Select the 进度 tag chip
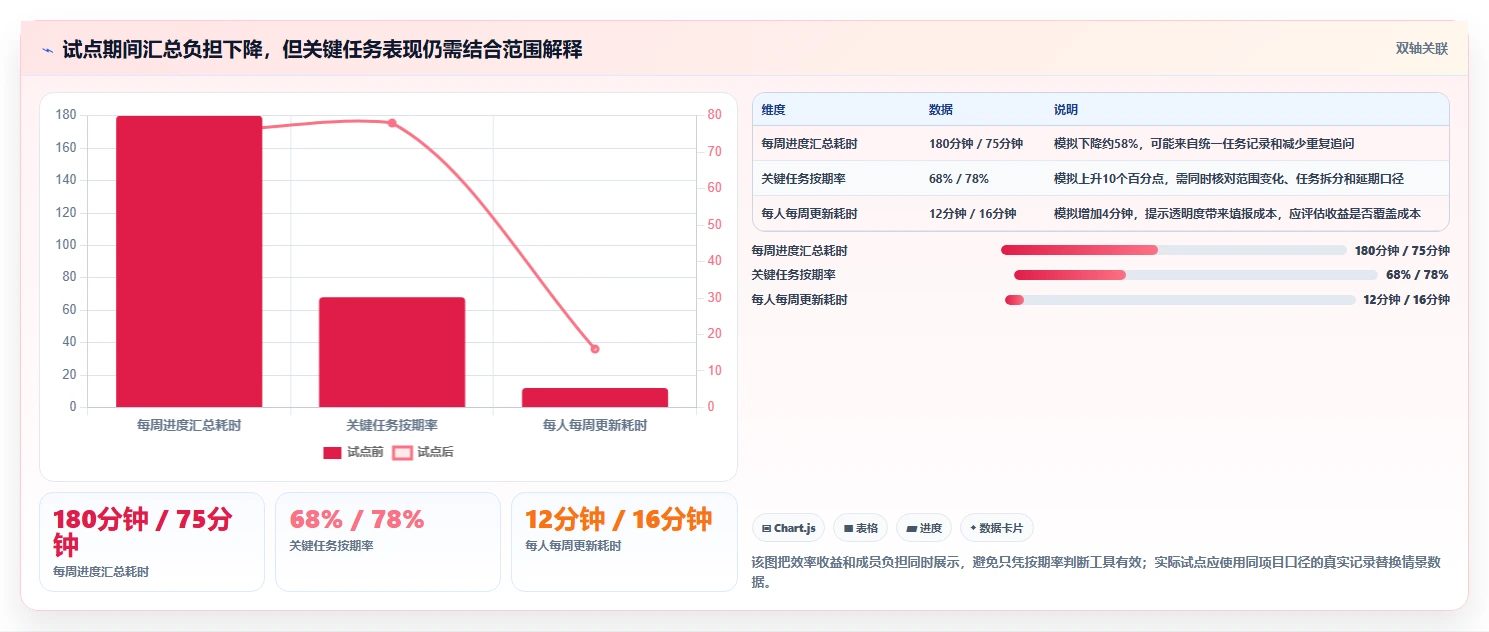 point(924,528)
